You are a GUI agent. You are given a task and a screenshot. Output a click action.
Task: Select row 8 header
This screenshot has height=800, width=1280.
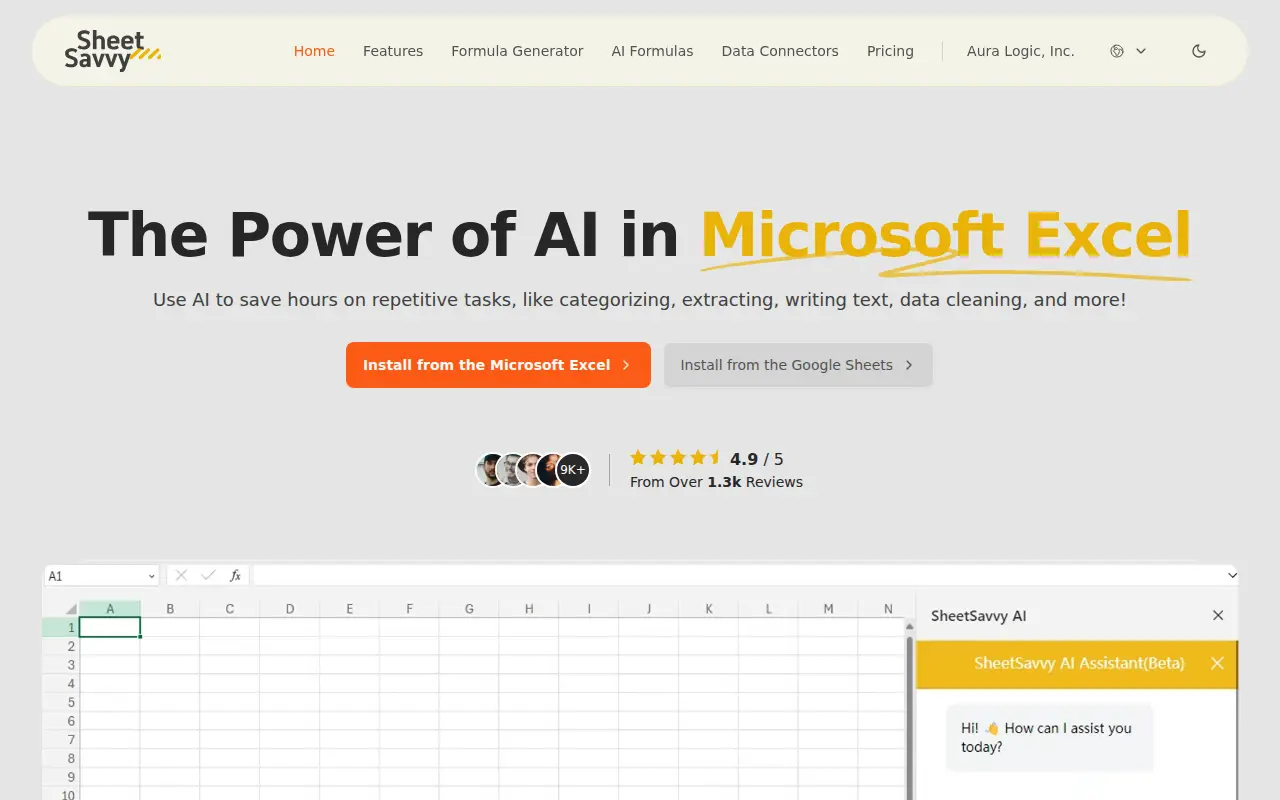(61, 759)
